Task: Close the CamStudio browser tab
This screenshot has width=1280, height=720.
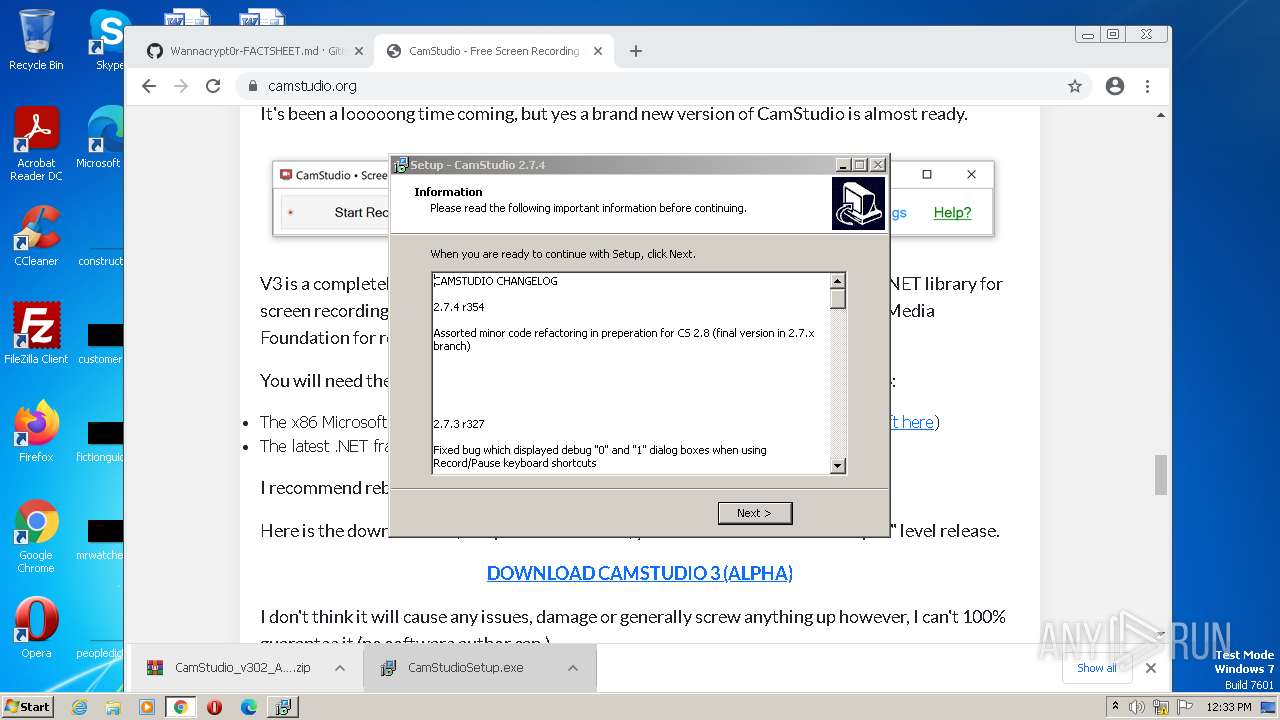Action: [598, 51]
